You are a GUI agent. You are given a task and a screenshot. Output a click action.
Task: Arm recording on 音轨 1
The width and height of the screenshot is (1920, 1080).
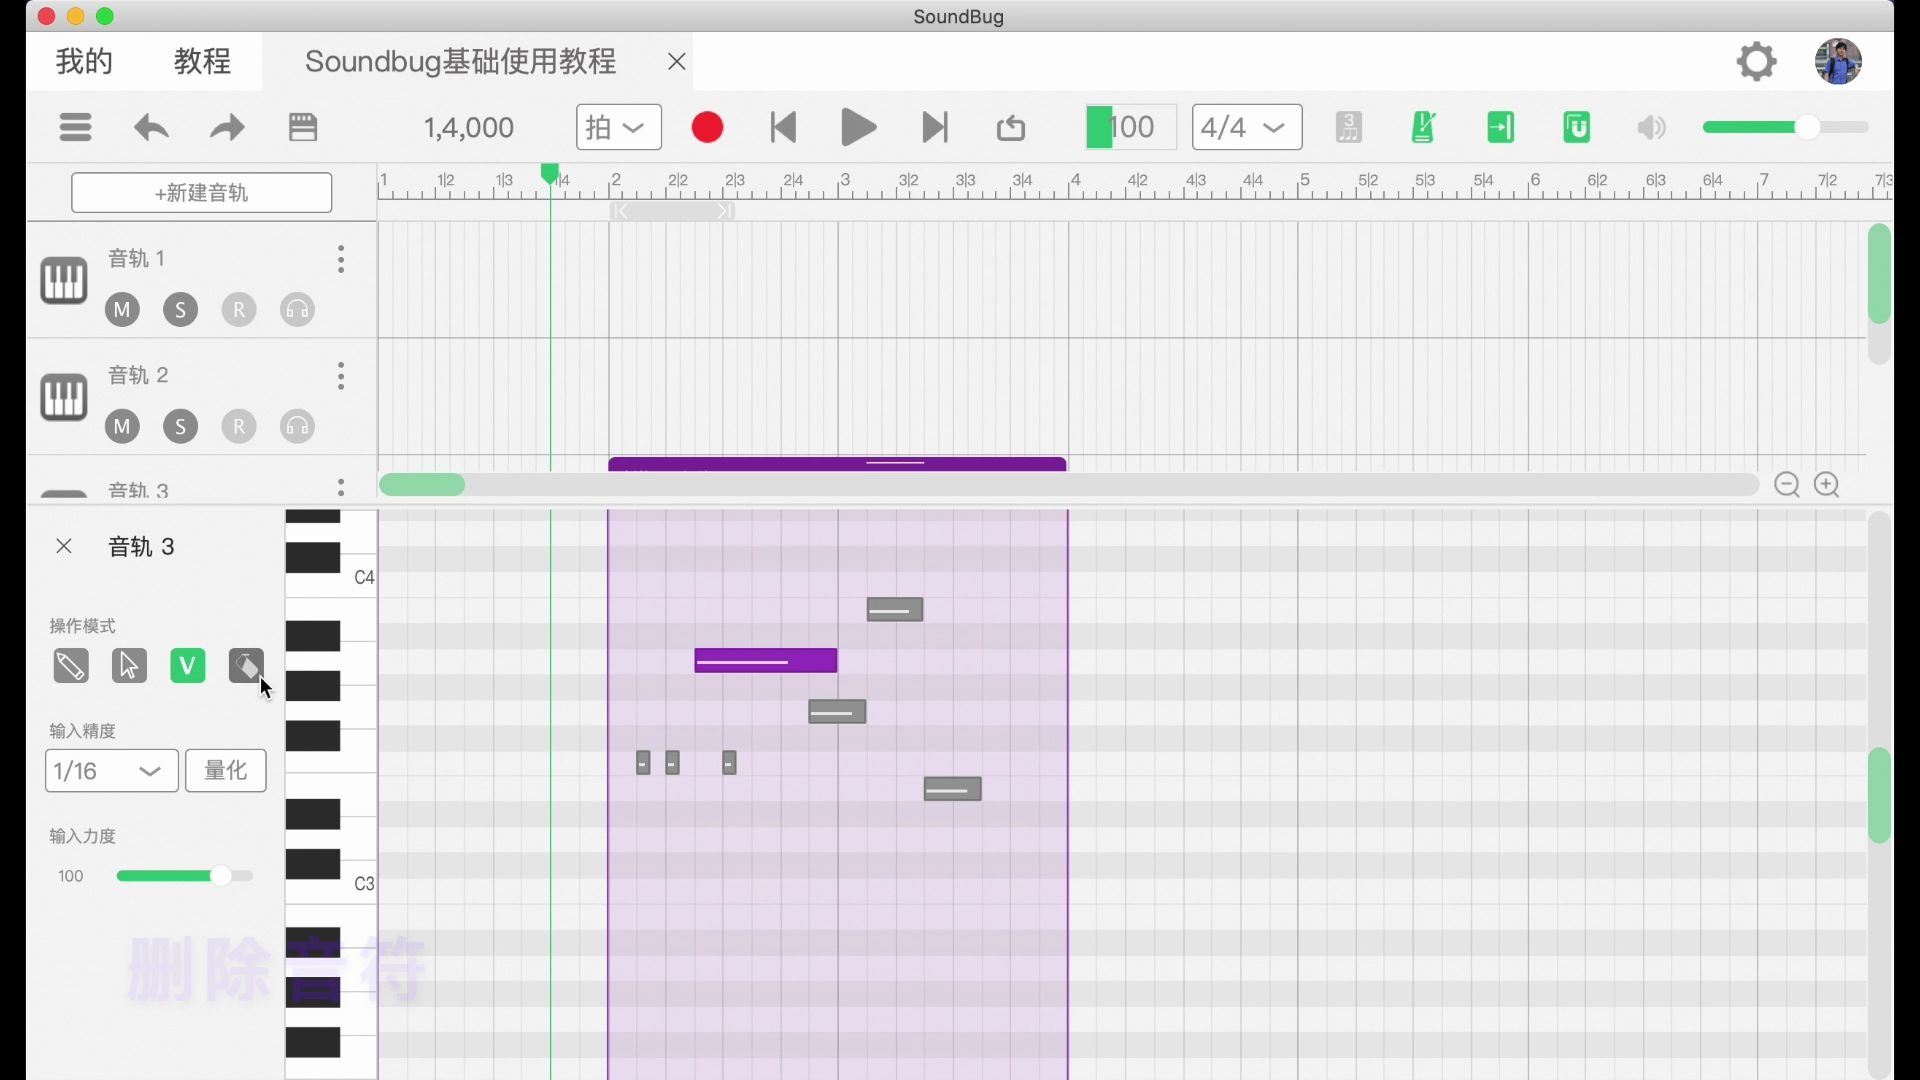(238, 310)
